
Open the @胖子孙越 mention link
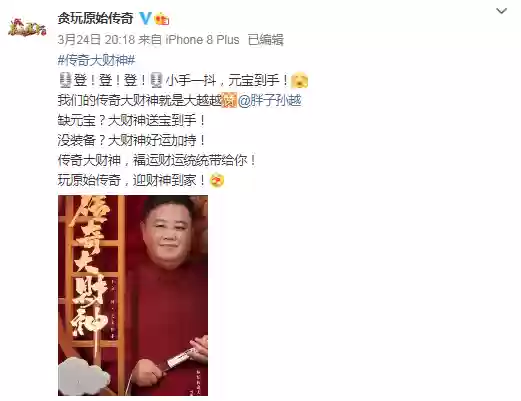click(x=270, y=100)
